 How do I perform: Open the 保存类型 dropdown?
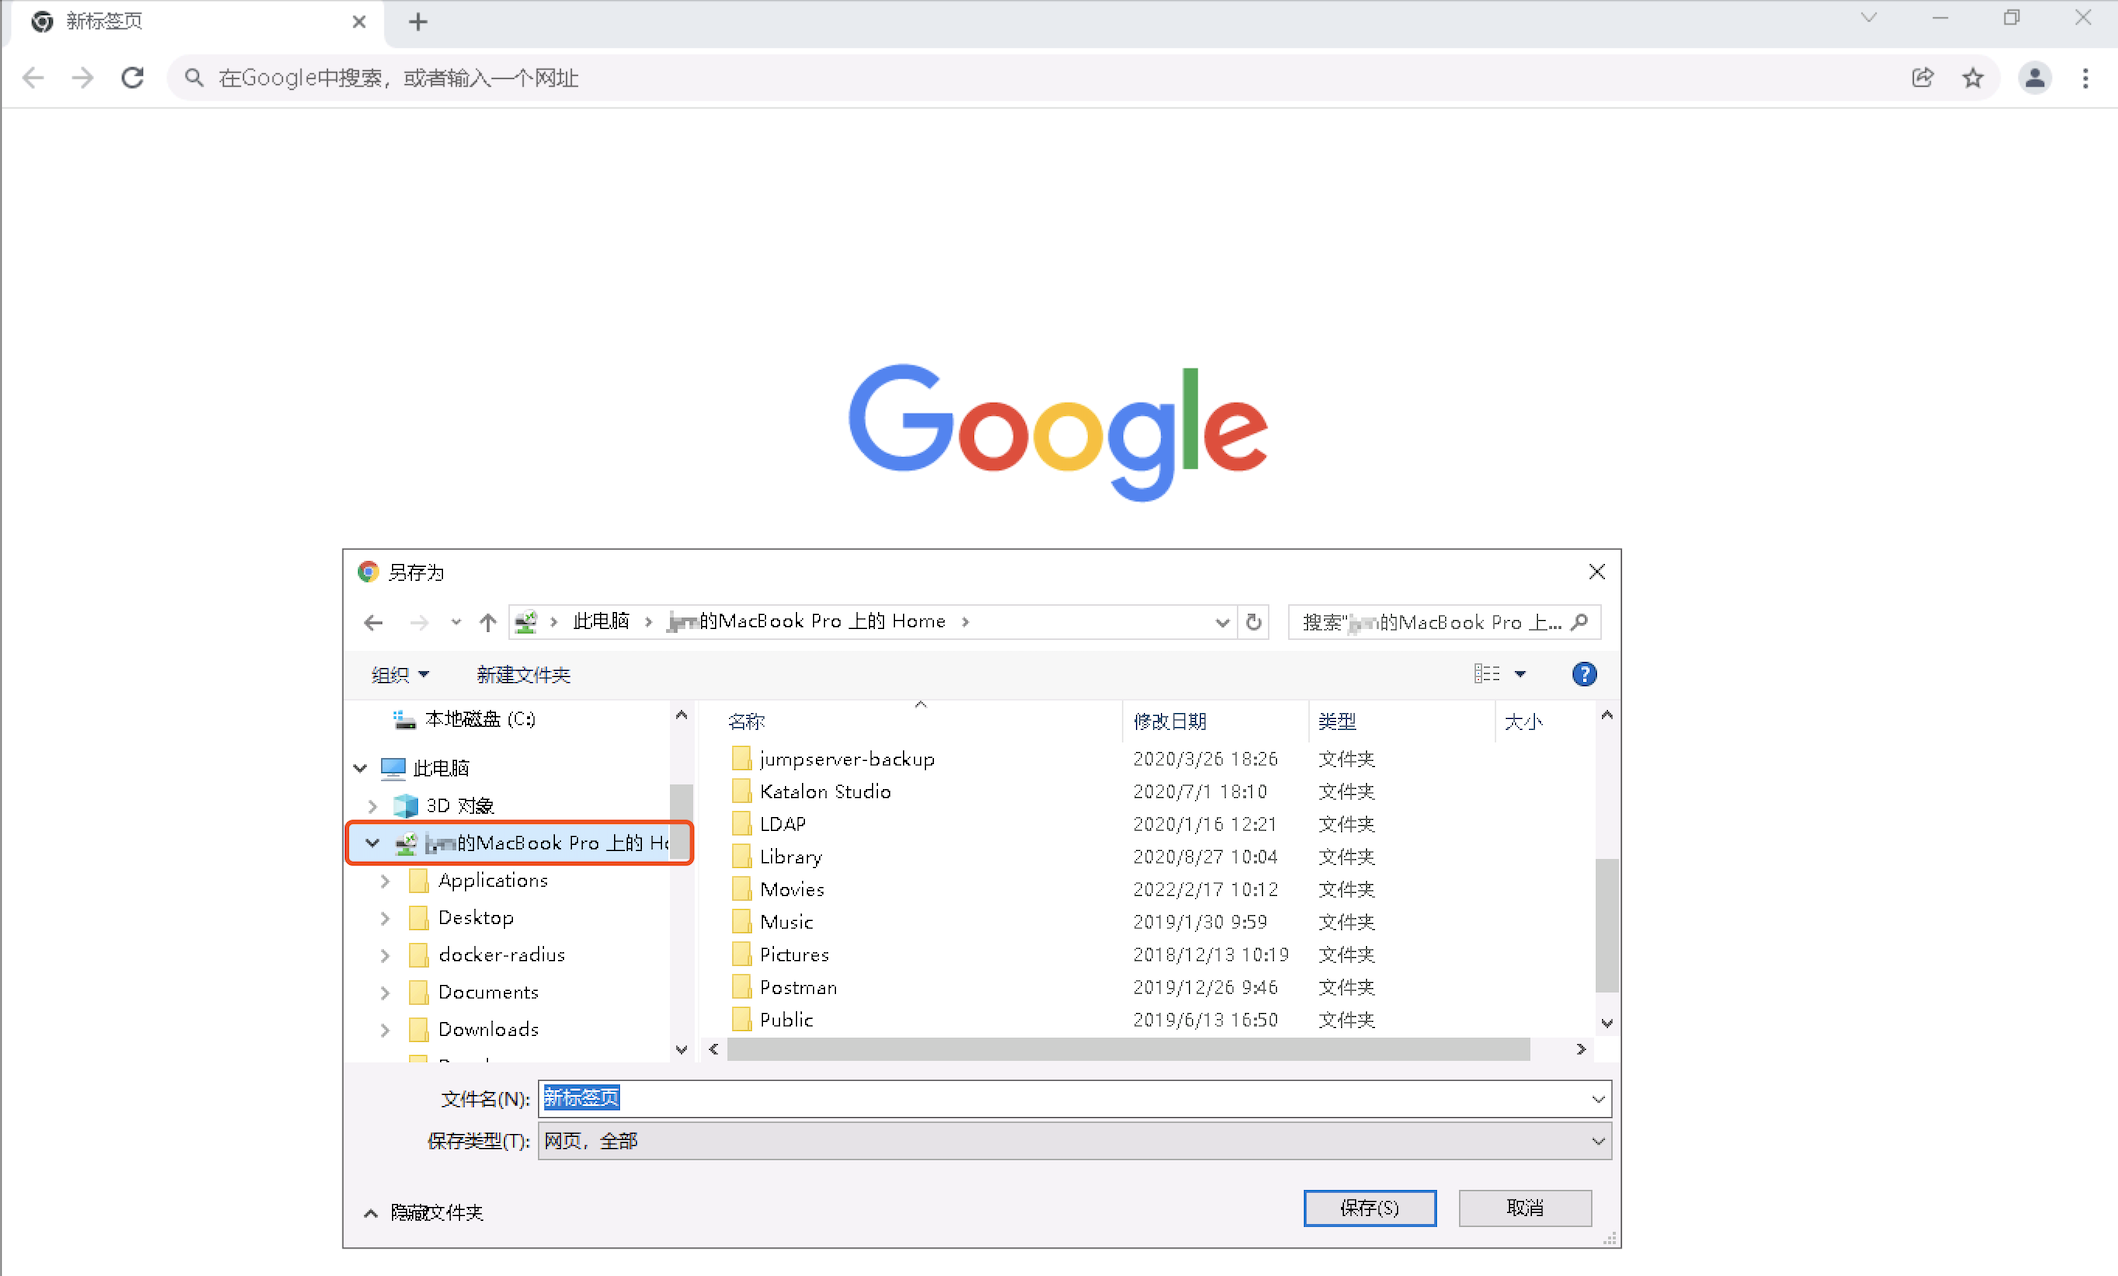(x=1074, y=1141)
